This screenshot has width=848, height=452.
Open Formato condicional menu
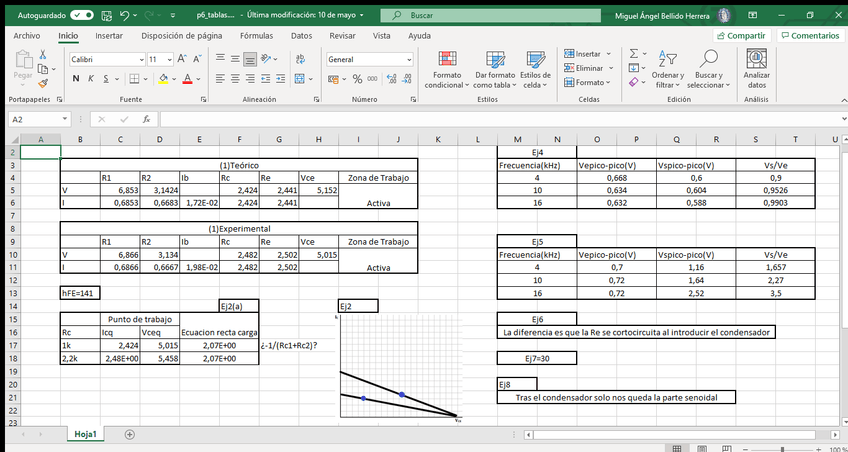point(446,68)
